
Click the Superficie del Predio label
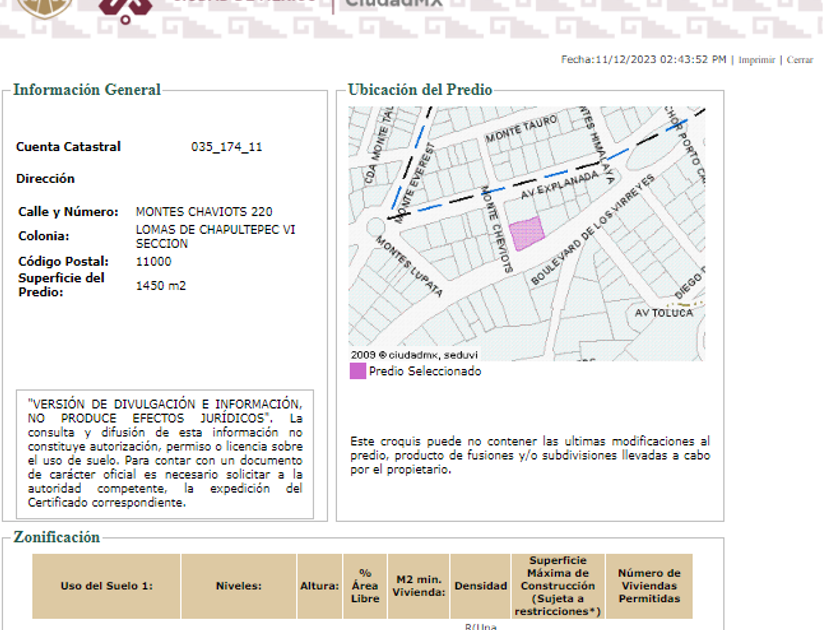pyautogui.click(x=61, y=285)
